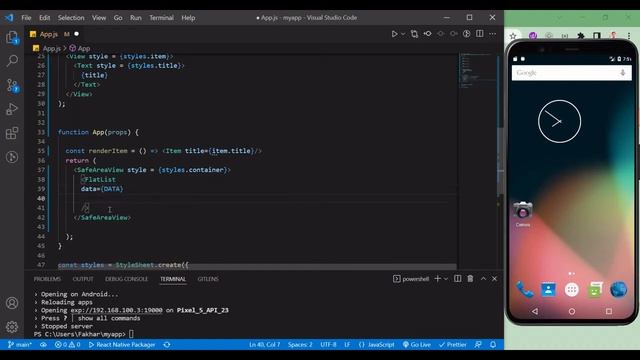Click the editor horizontal scrollbar

point(257,267)
